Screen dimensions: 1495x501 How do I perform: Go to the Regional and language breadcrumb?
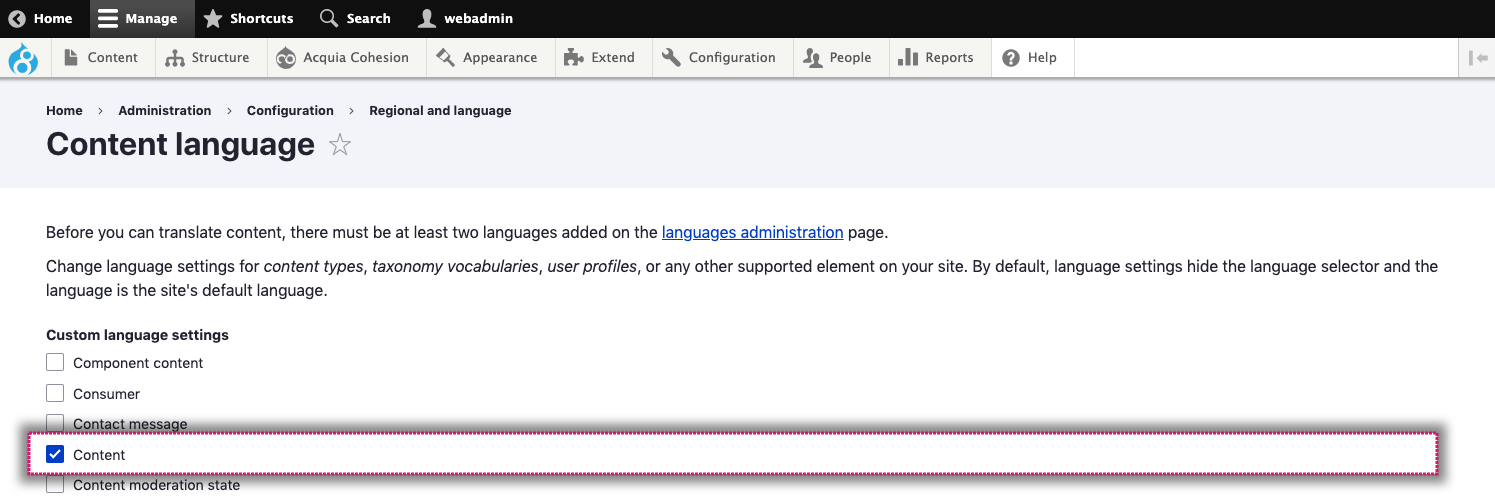point(440,111)
